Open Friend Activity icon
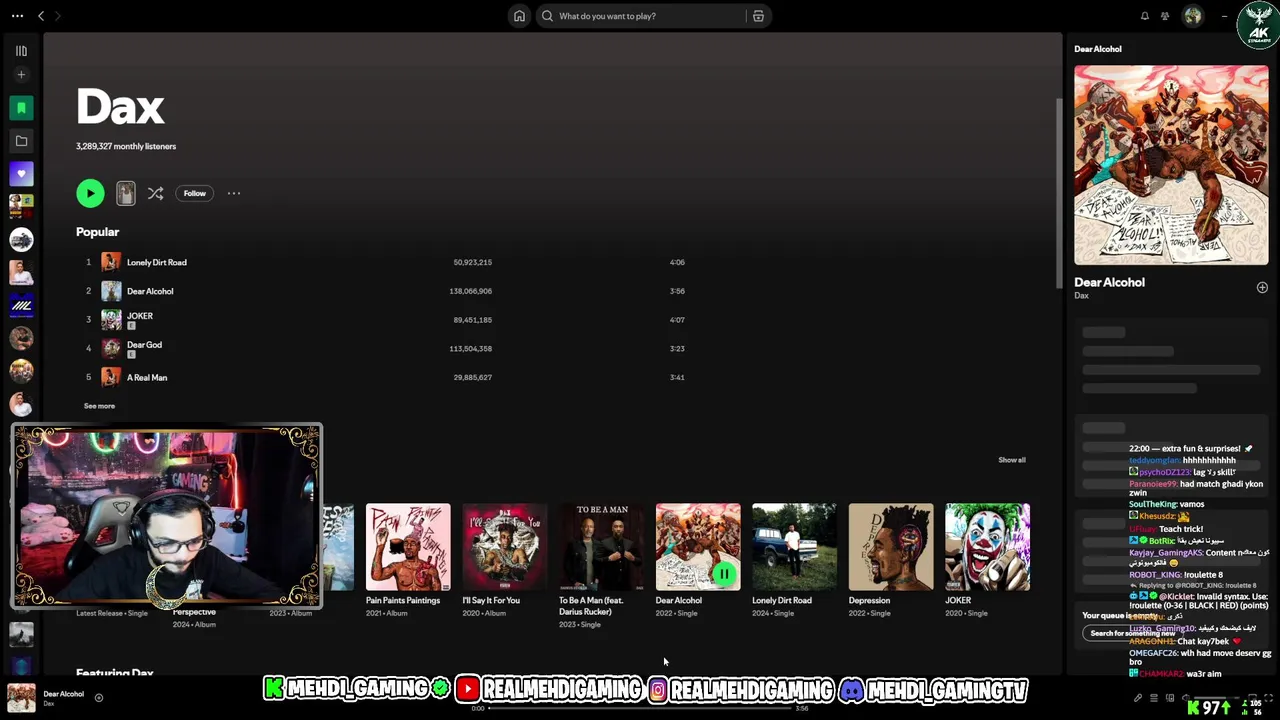The image size is (1280, 720). click(1165, 16)
